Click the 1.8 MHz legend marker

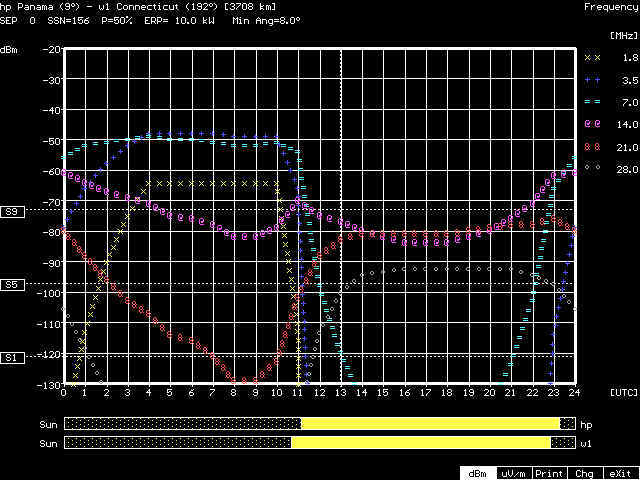[x=593, y=58]
